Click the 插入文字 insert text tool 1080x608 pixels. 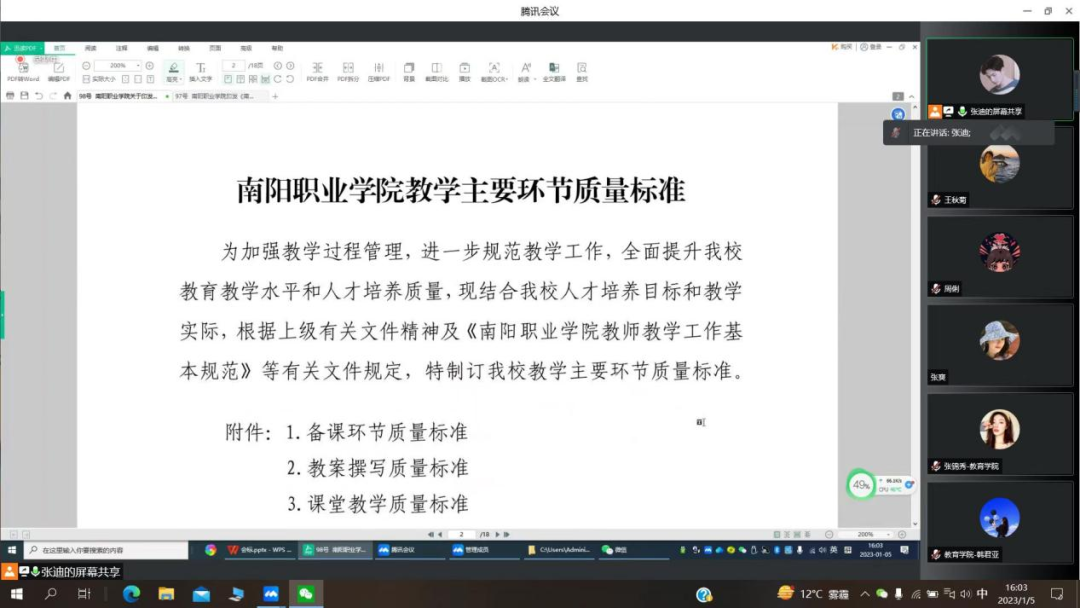(201, 70)
